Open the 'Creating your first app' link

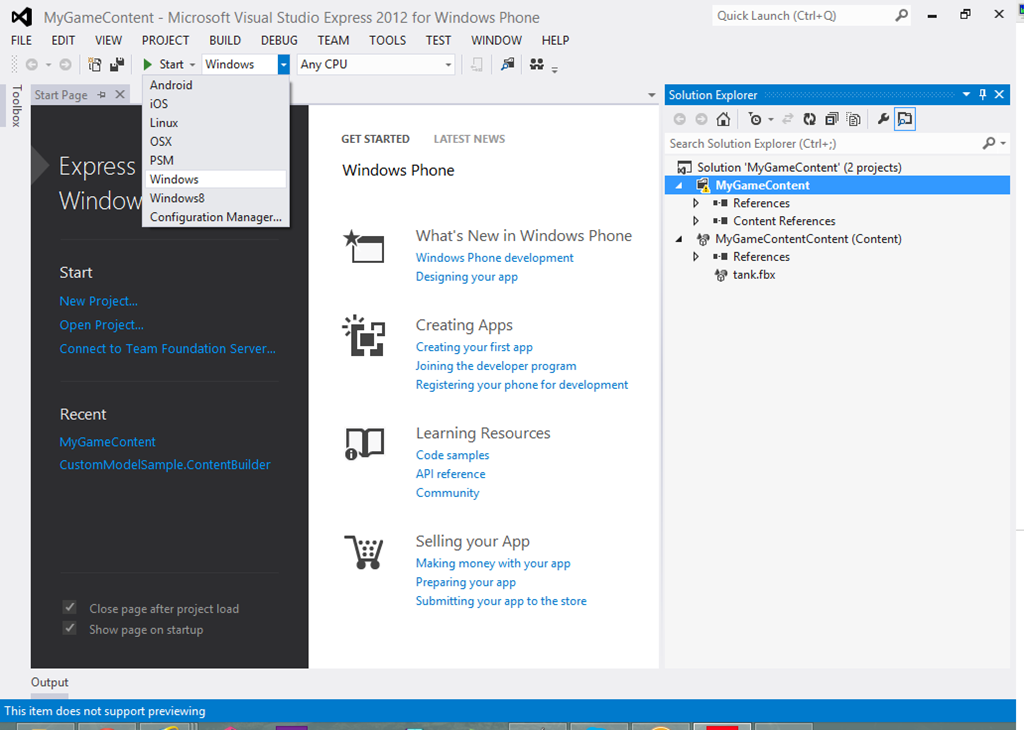pos(474,347)
